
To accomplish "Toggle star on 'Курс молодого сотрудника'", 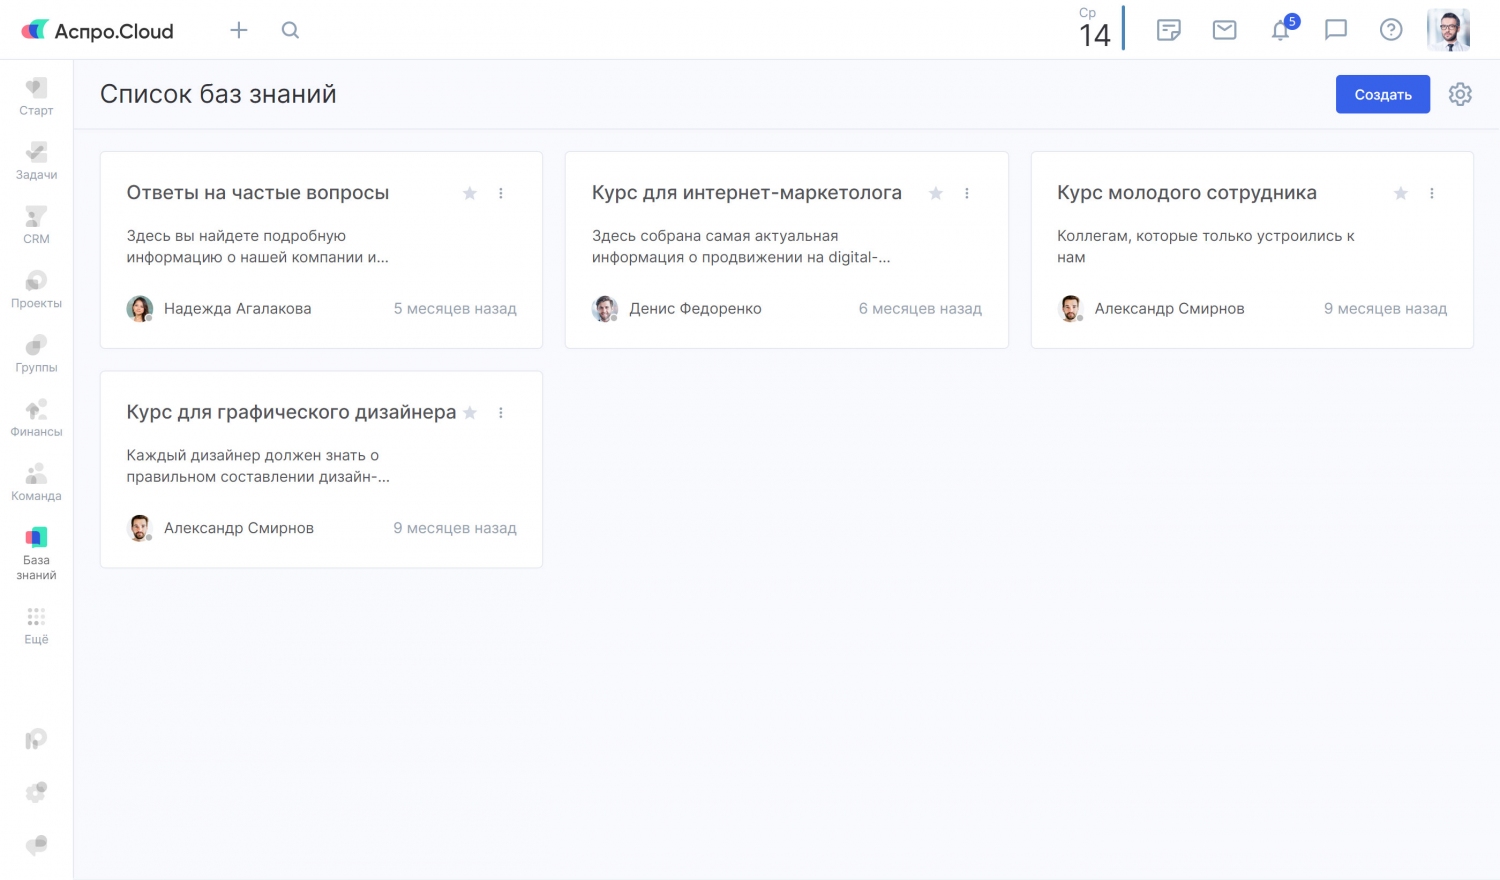I will point(1401,193).
